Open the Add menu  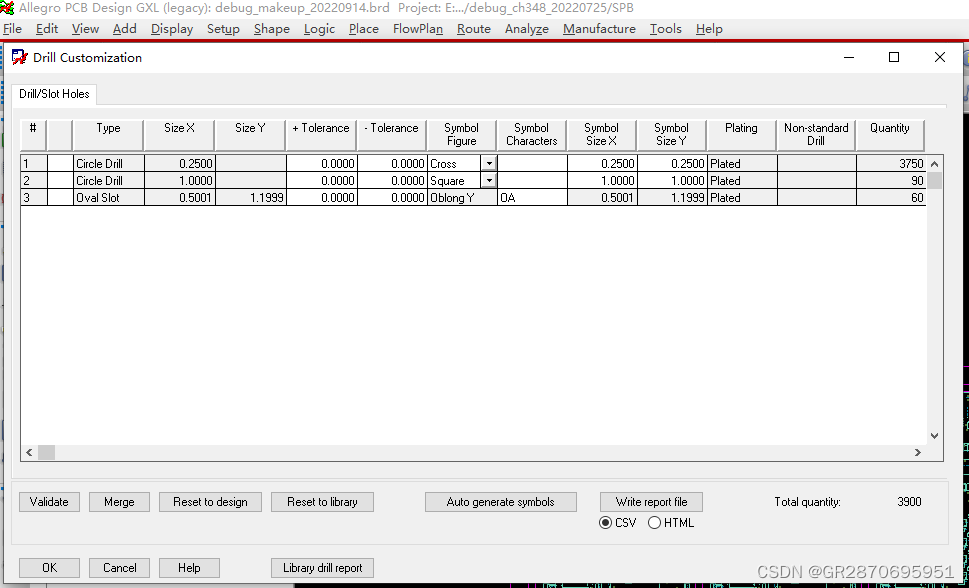coord(124,29)
